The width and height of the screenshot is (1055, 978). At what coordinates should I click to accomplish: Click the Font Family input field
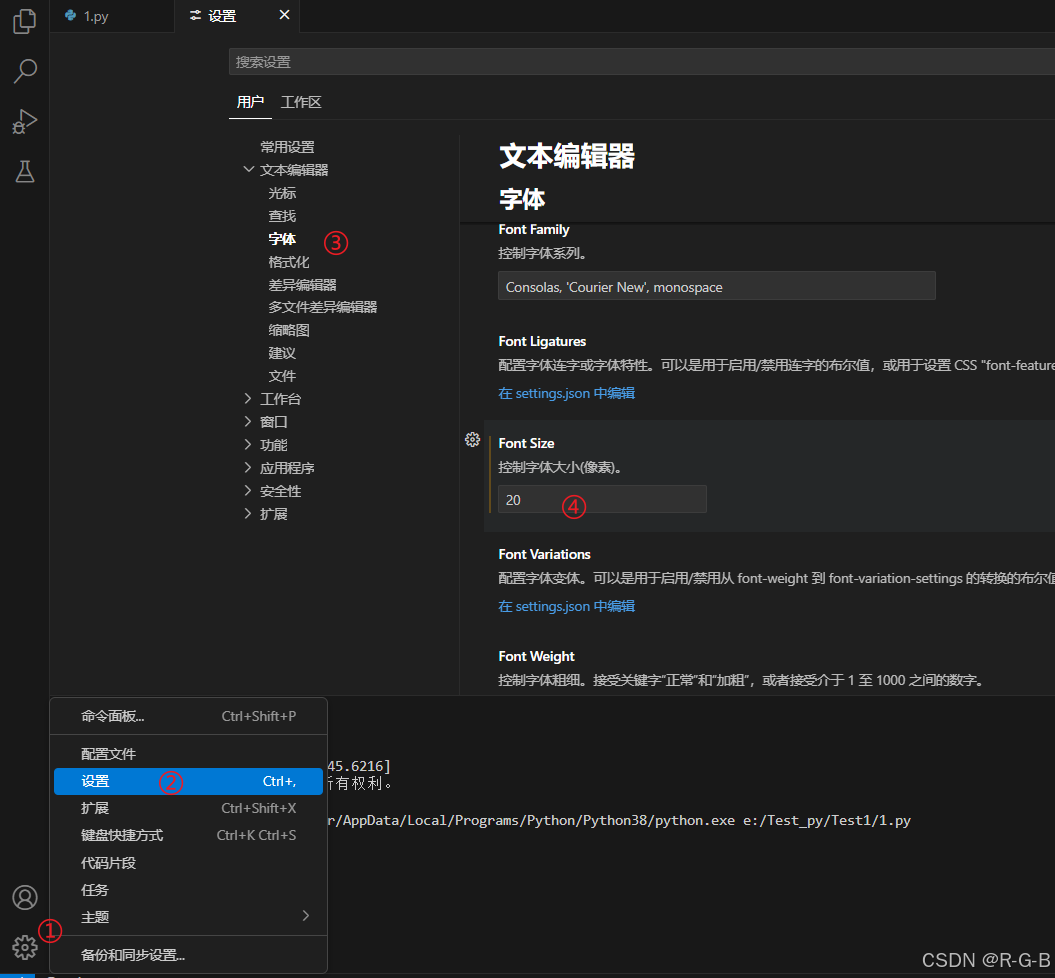[x=717, y=287]
